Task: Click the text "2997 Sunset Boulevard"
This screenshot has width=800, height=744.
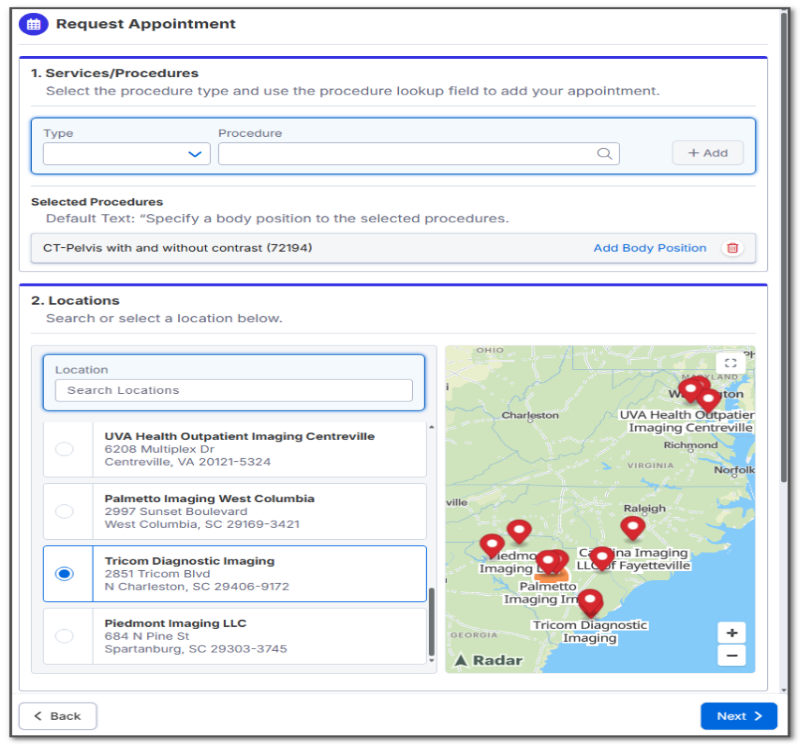Action: [176, 511]
